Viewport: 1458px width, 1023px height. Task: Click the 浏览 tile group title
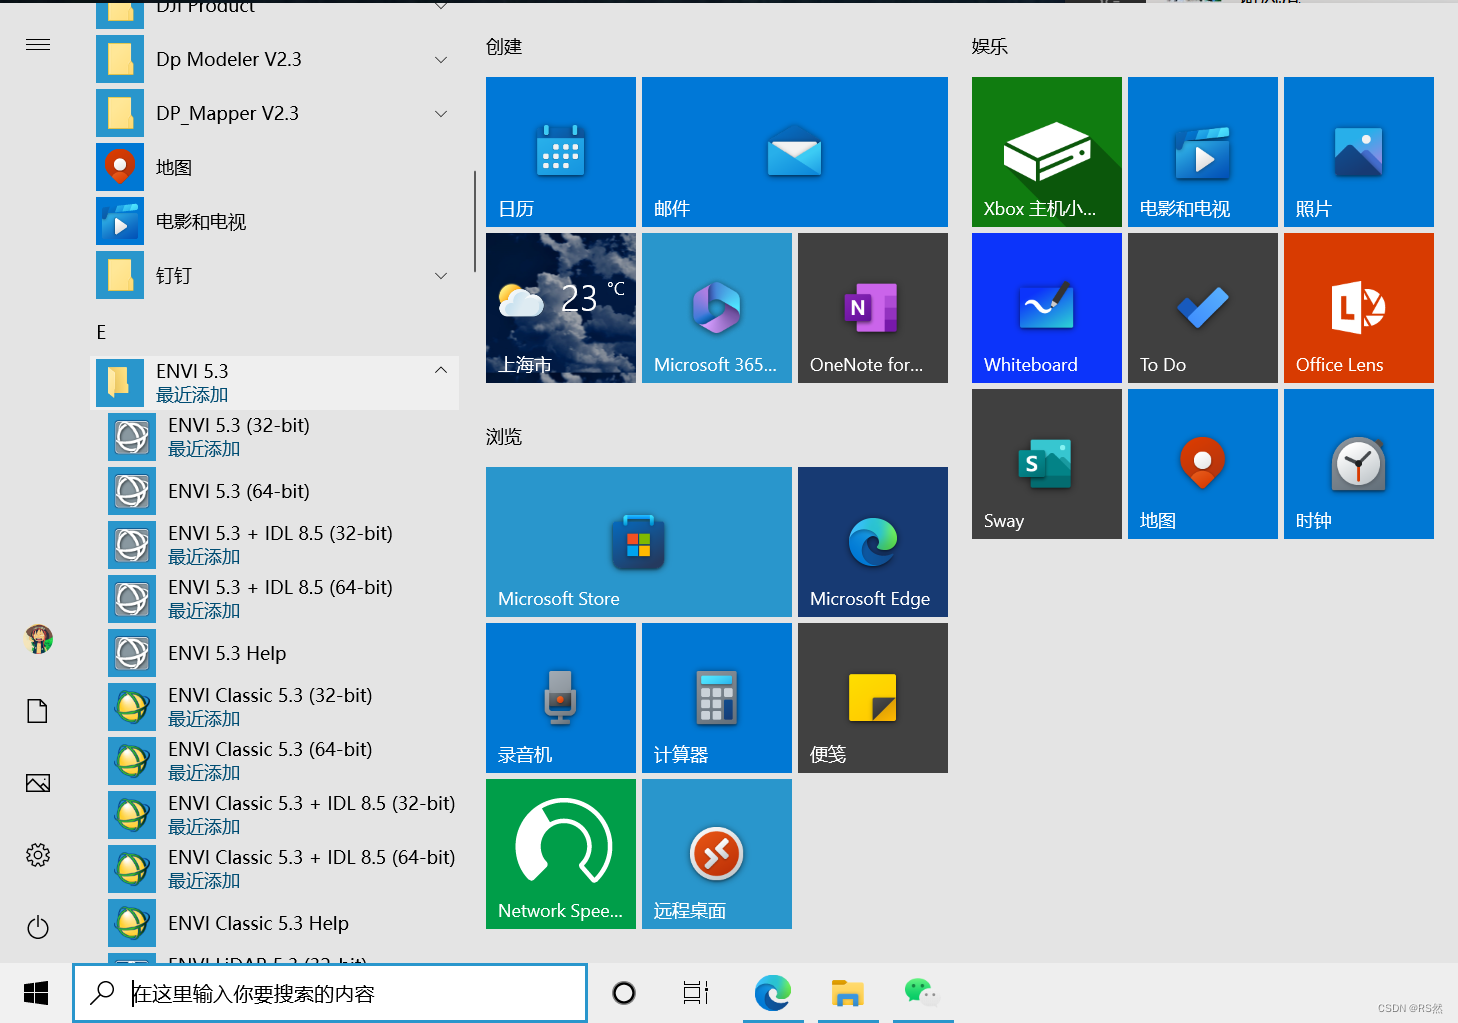click(504, 437)
